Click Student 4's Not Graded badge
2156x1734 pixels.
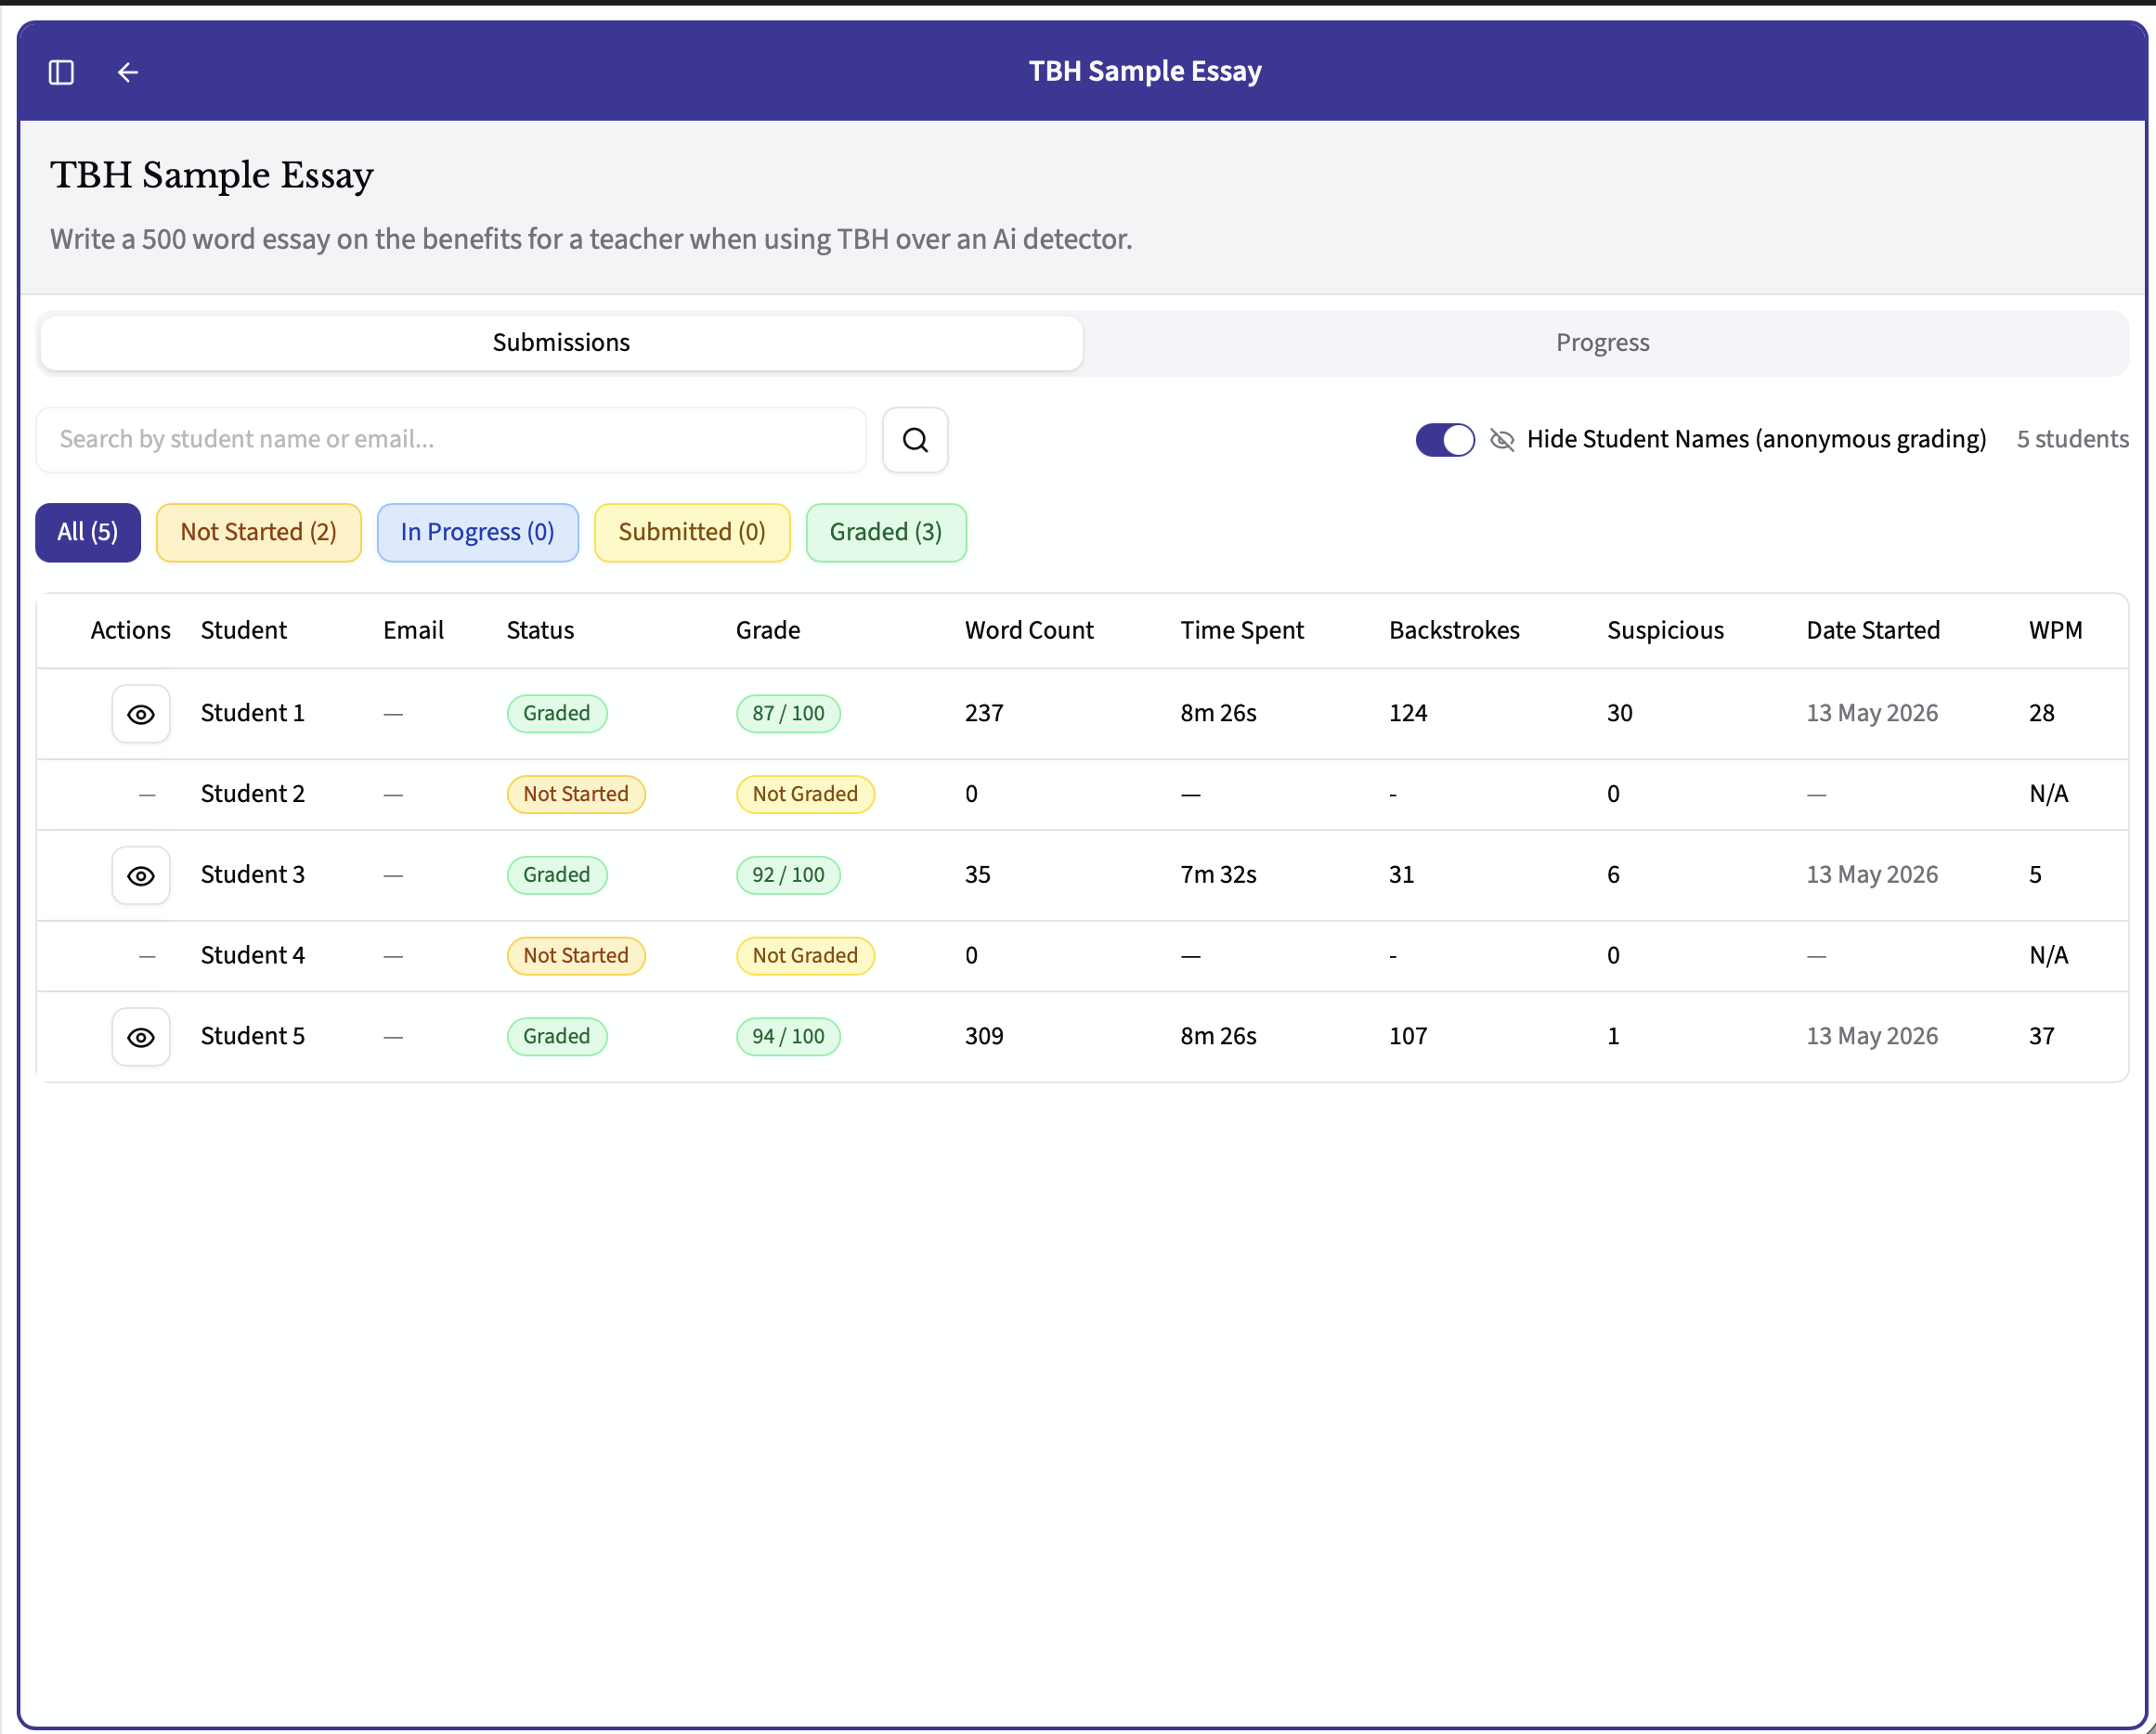pos(805,956)
